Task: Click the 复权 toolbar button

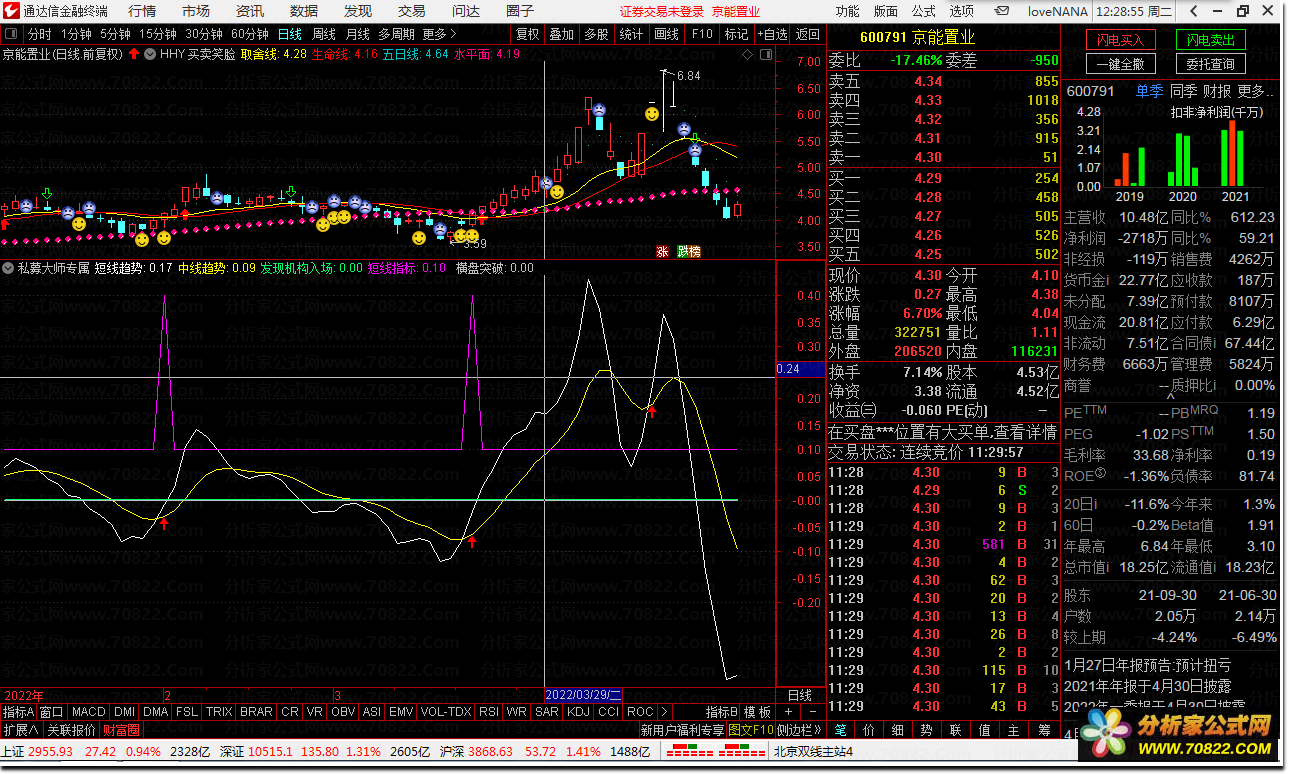Action: [527, 34]
